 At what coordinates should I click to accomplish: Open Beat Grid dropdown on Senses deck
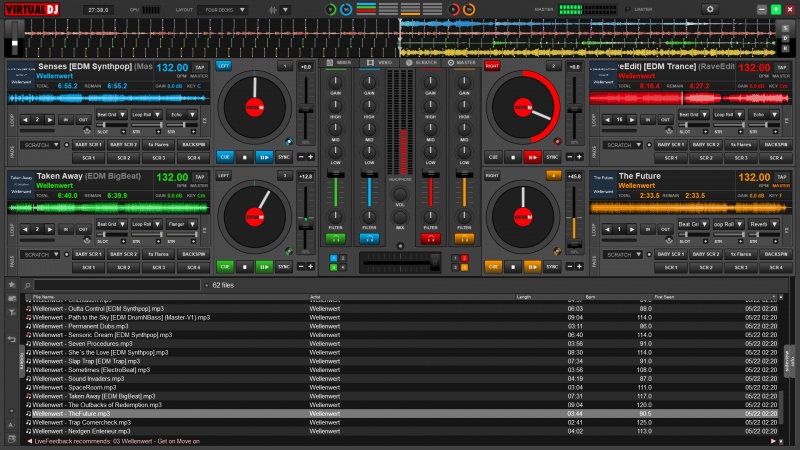coord(111,115)
